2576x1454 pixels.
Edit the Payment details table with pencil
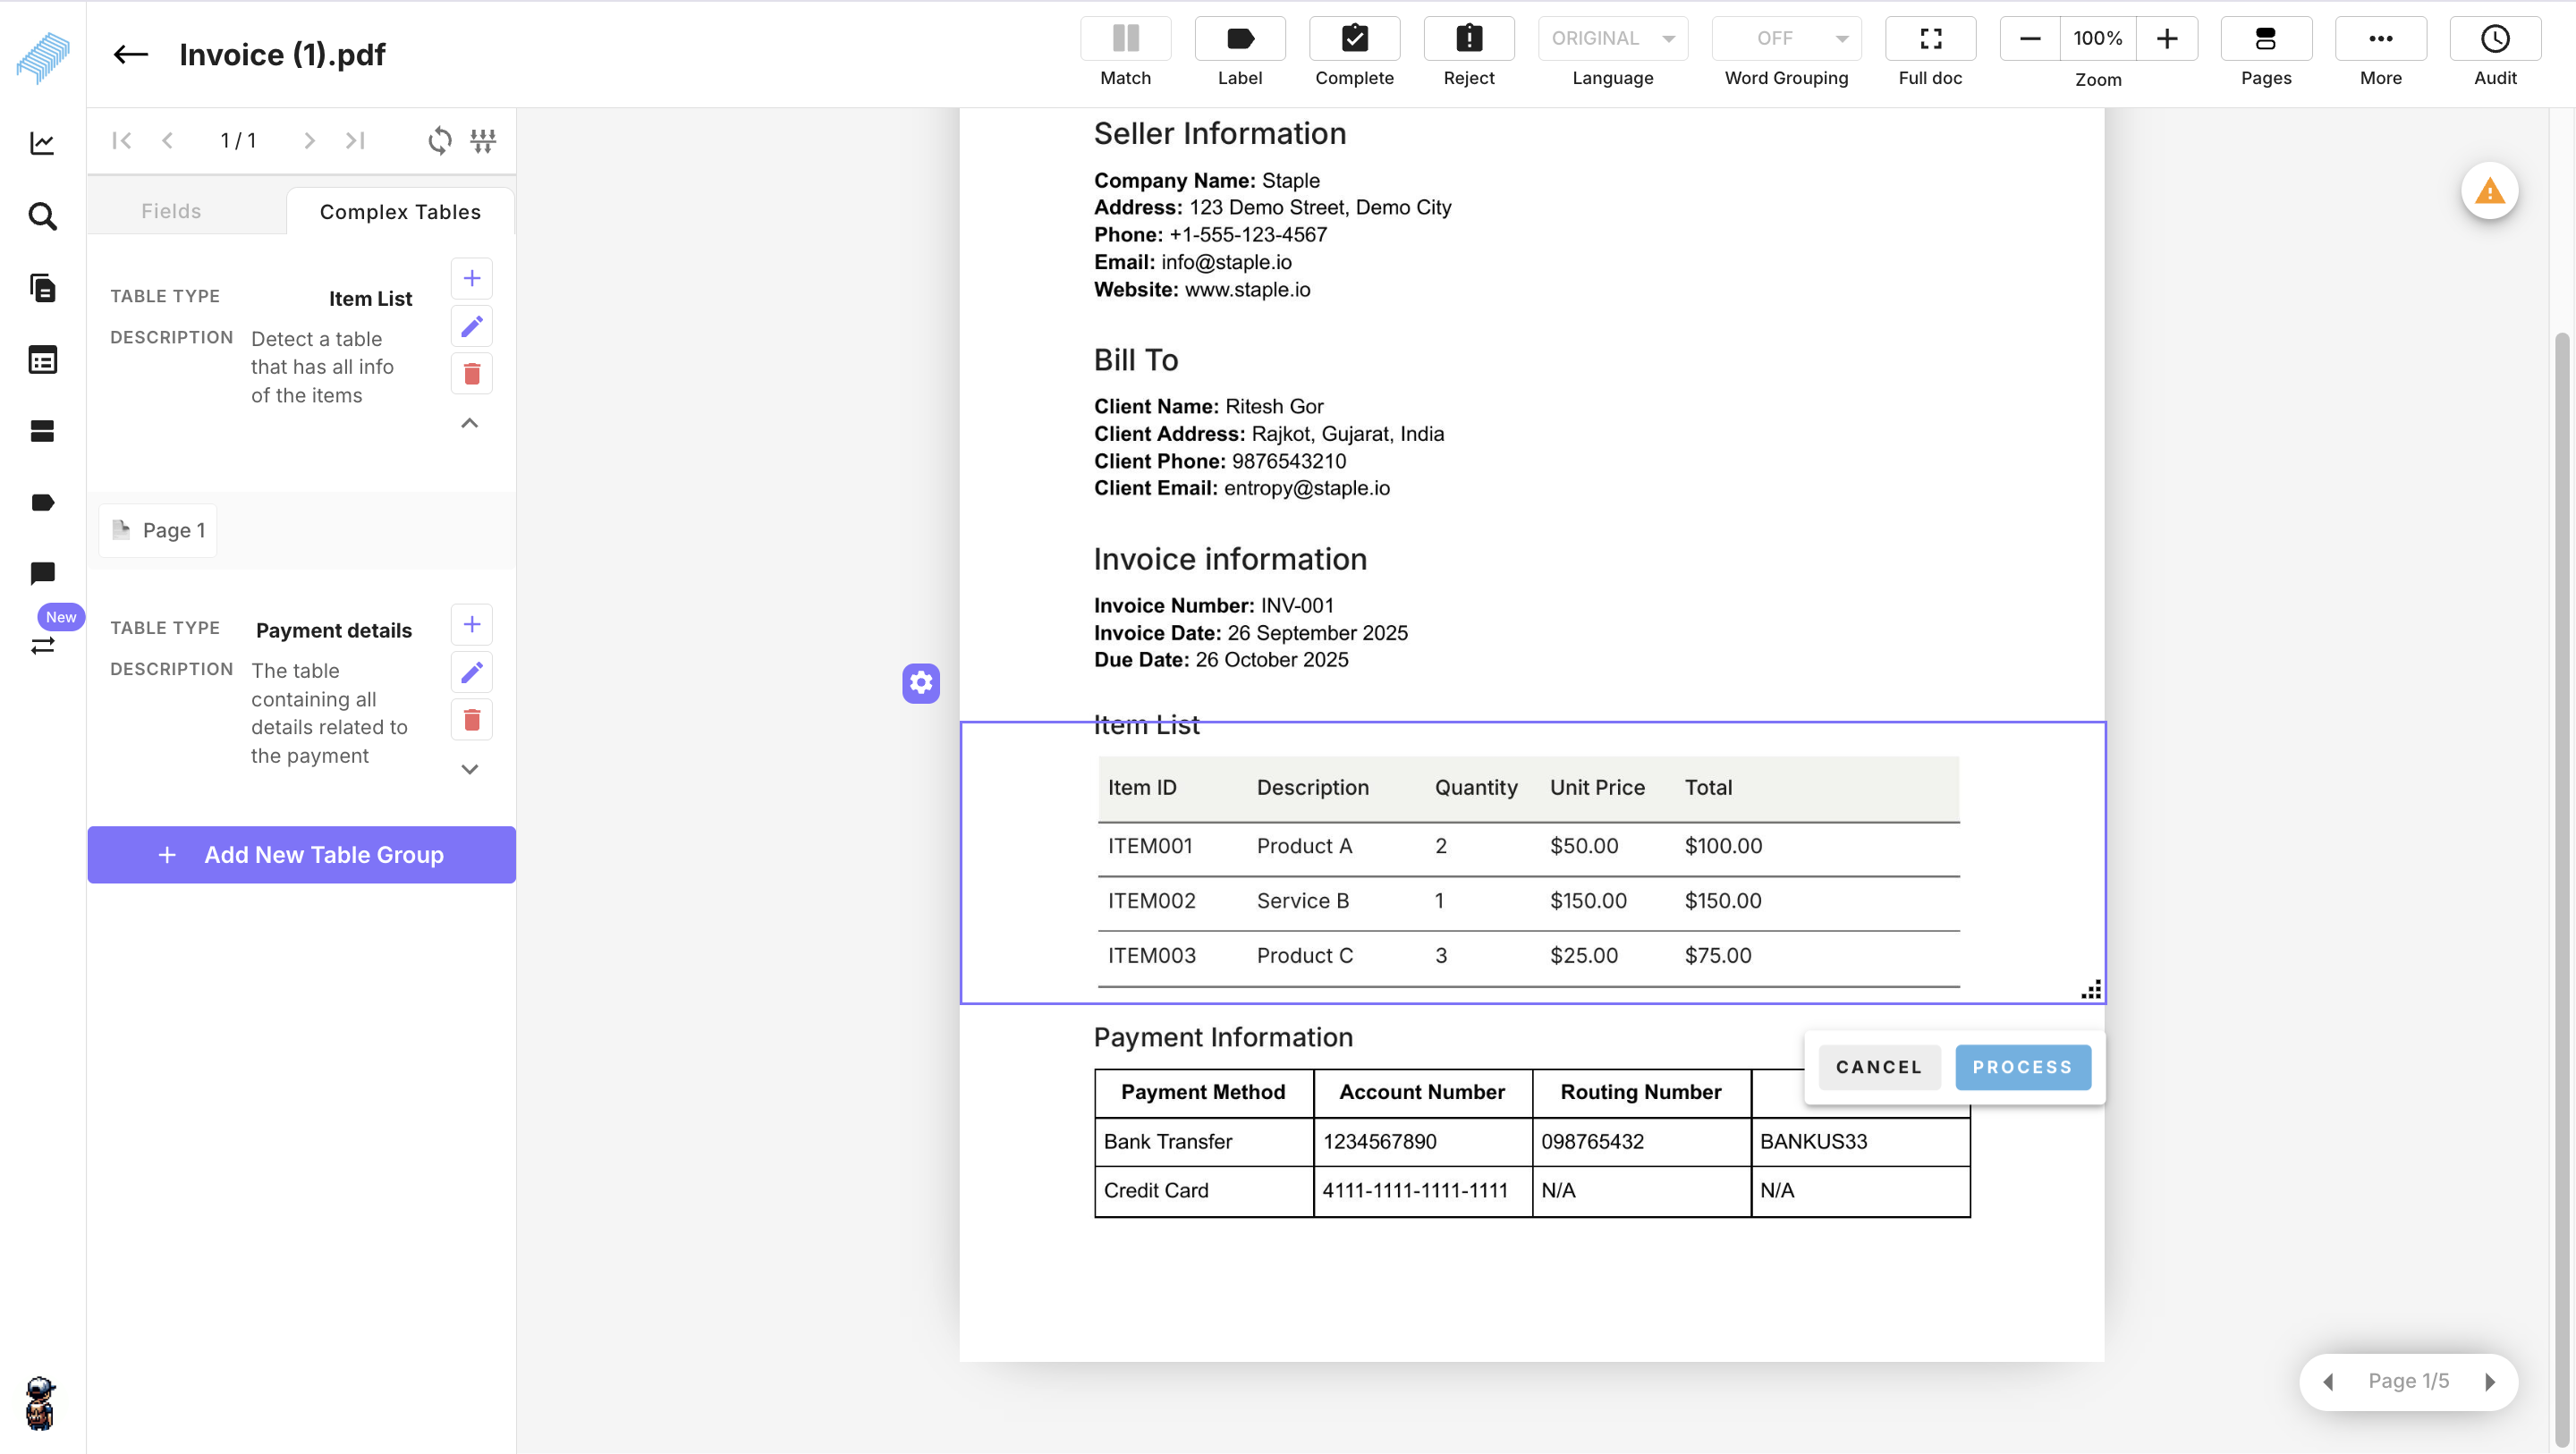tap(471, 672)
